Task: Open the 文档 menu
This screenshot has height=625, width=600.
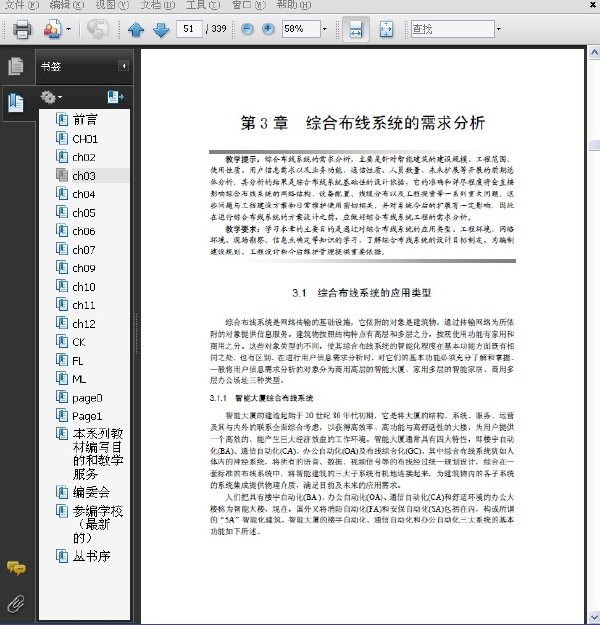Action: [158, 5]
